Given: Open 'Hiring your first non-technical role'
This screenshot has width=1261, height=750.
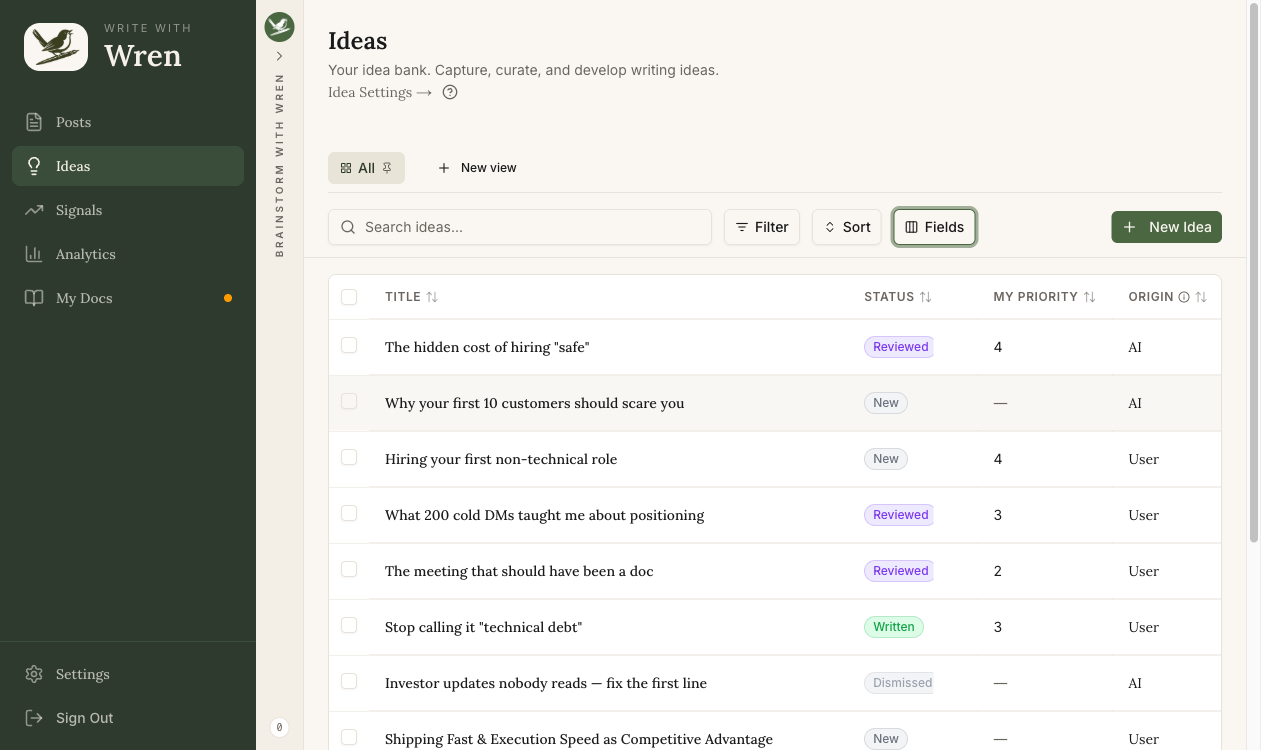Looking at the screenshot, I should [501, 459].
